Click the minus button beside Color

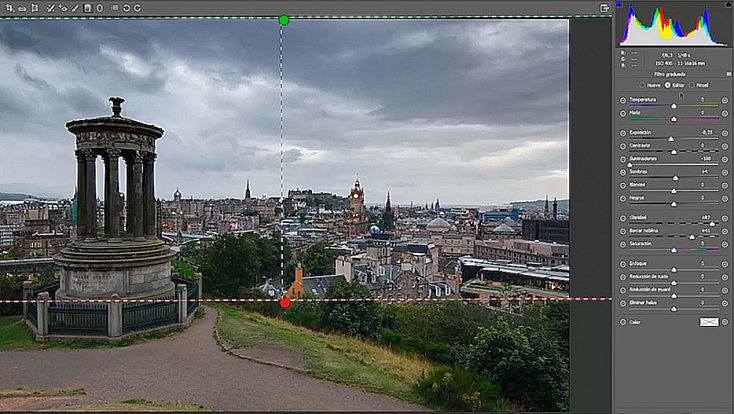(623, 322)
